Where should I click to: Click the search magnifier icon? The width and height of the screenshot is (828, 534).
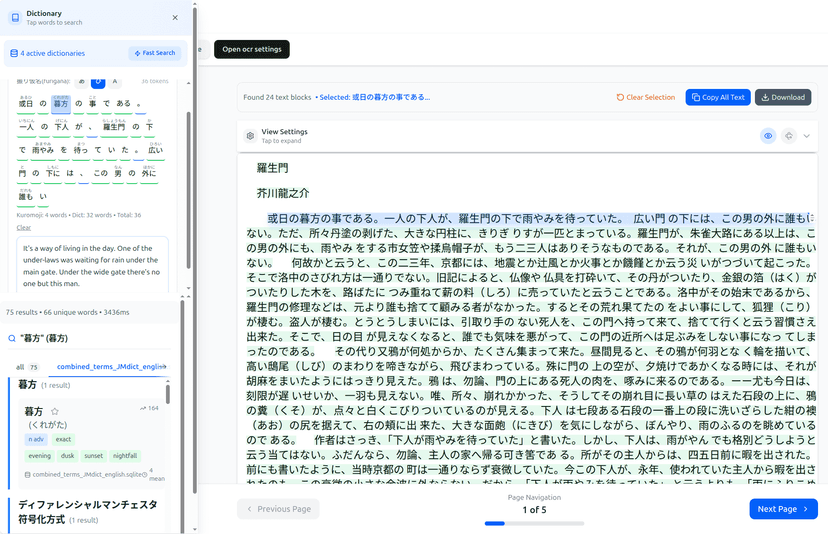tap(11, 339)
